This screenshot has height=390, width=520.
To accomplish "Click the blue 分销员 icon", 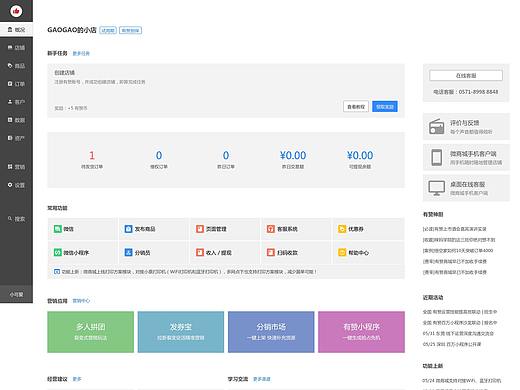I will [x=129, y=252].
